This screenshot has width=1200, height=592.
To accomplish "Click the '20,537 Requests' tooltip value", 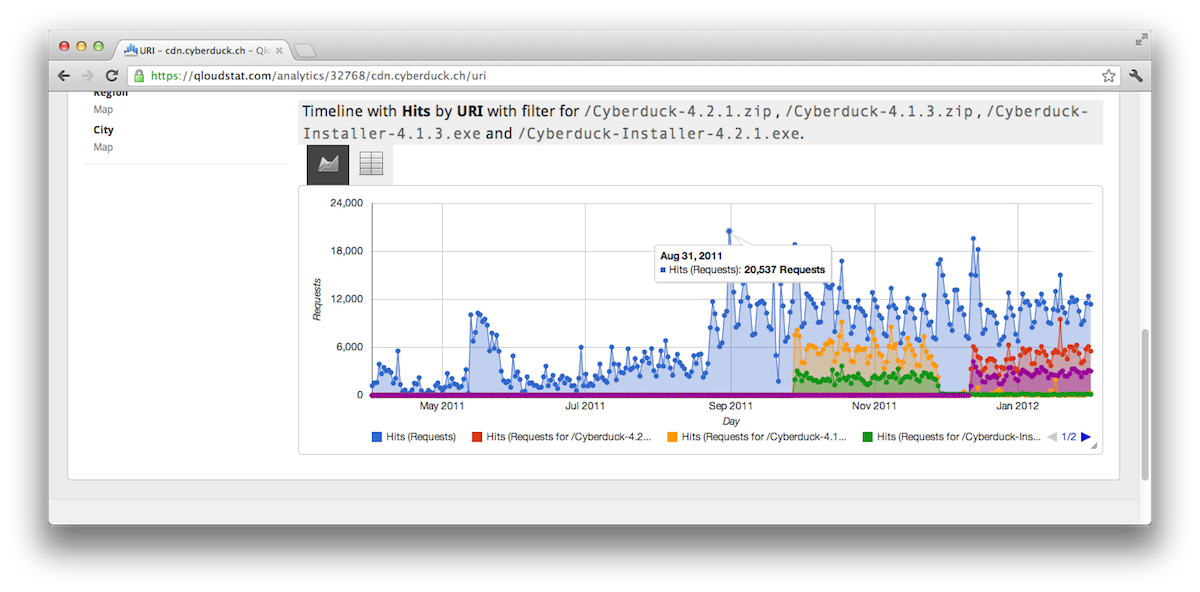I will pyautogui.click(x=785, y=270).
